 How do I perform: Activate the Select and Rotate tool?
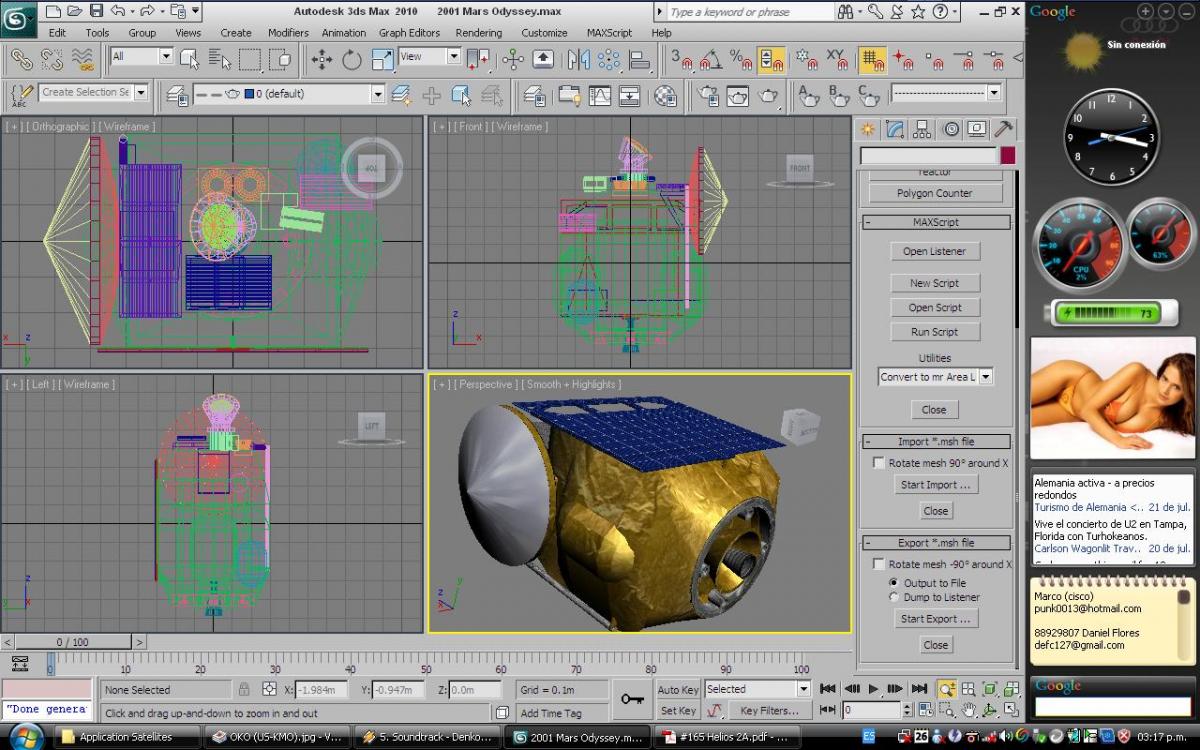[352, 59]
